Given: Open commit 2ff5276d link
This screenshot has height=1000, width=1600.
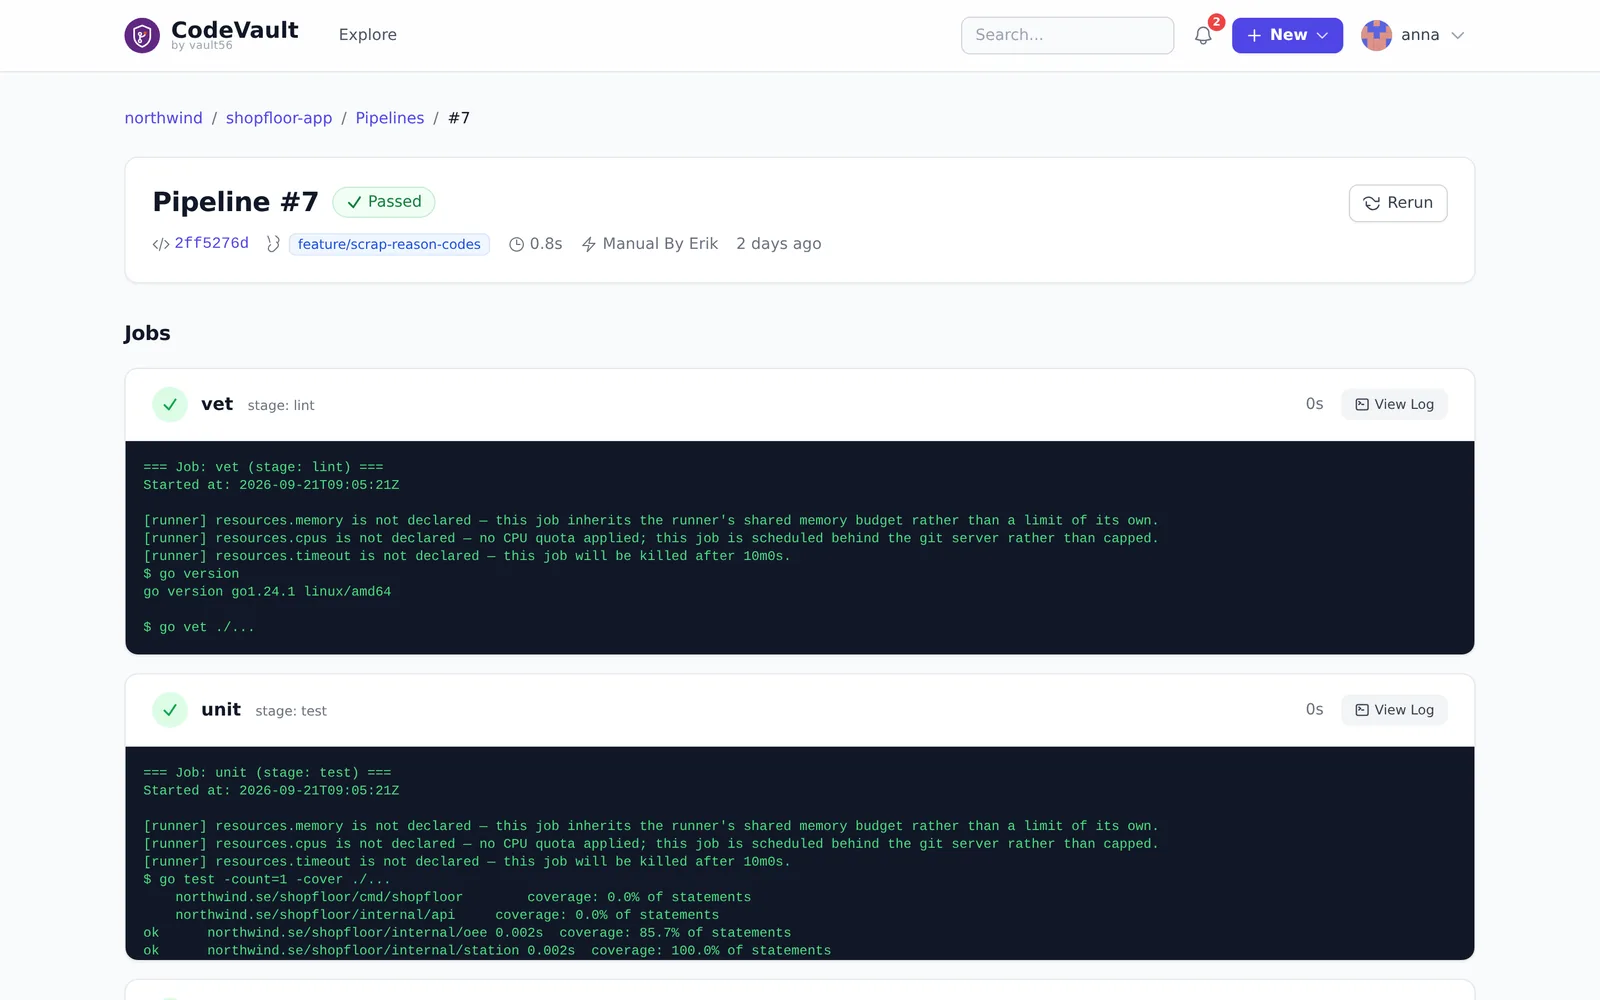Looking at the screenshot, I should click(x=212, y=243).
